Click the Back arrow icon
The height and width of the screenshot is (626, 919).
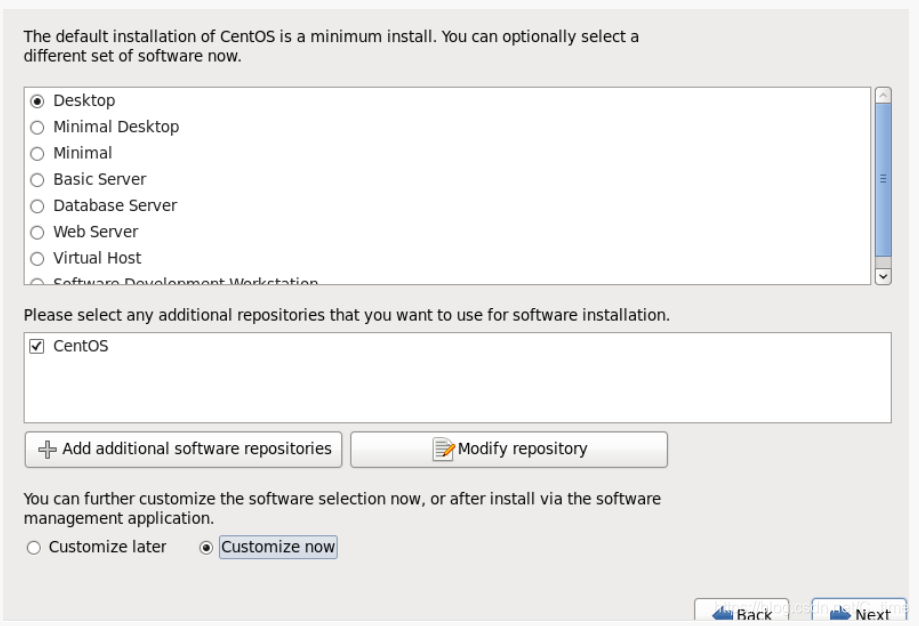pos(723,614)
